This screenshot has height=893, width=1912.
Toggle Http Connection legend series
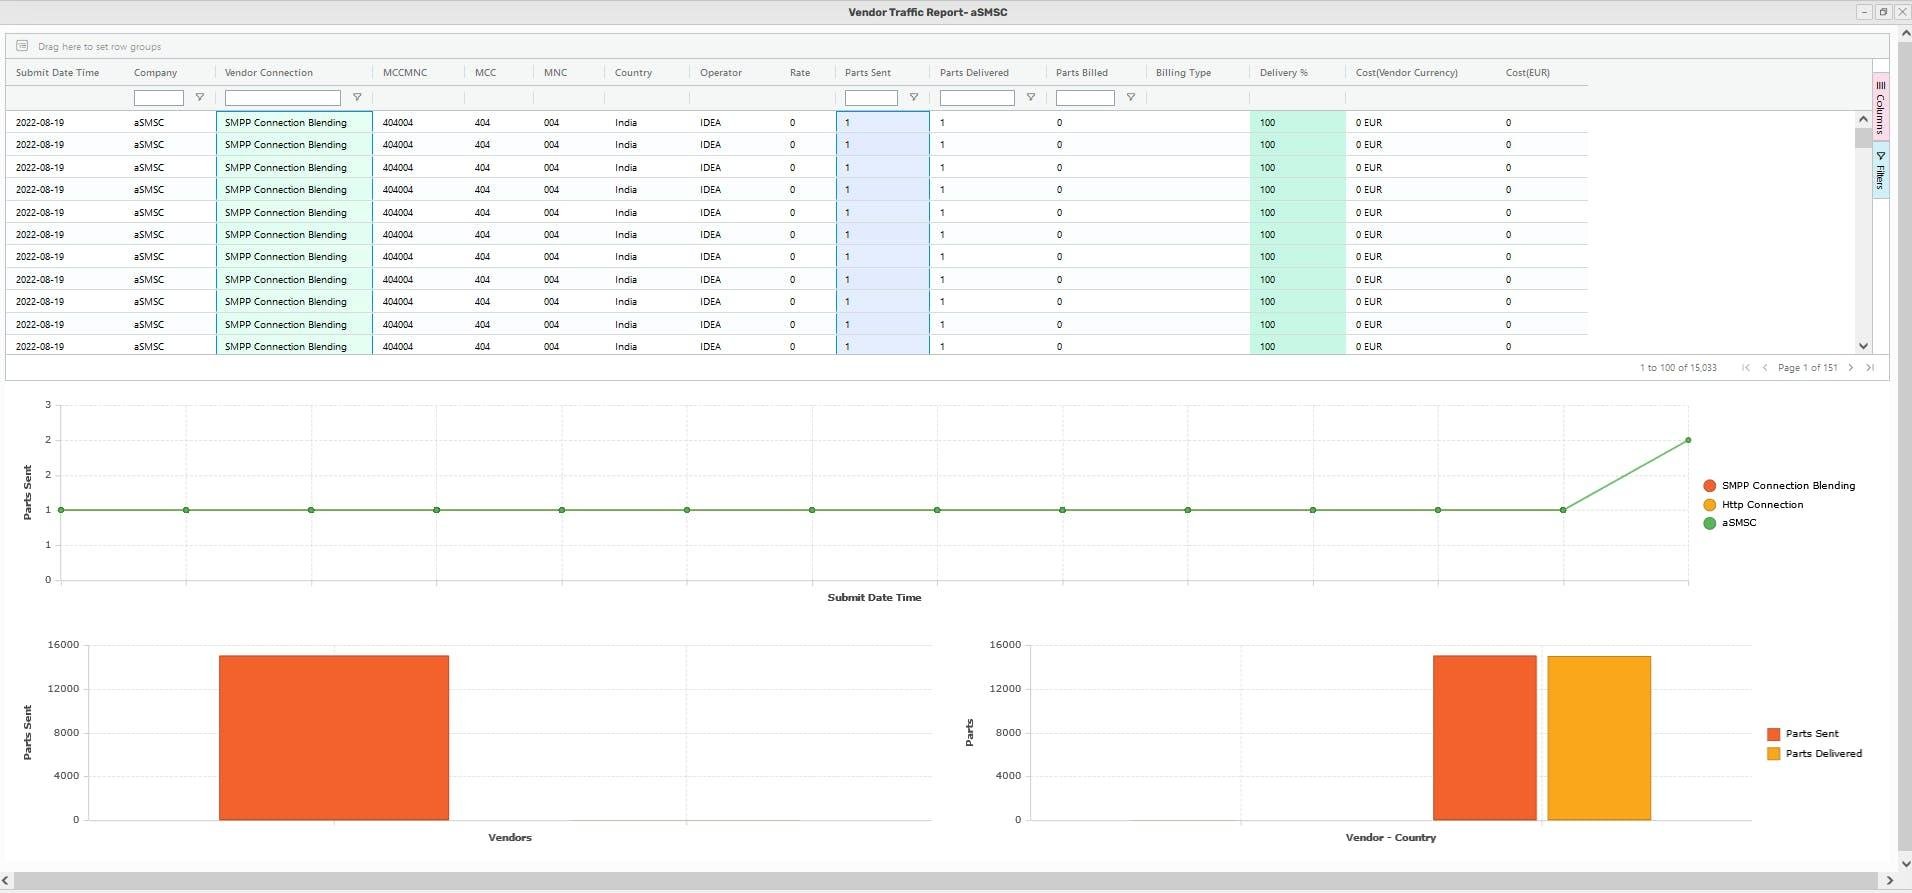point(1709,505)
